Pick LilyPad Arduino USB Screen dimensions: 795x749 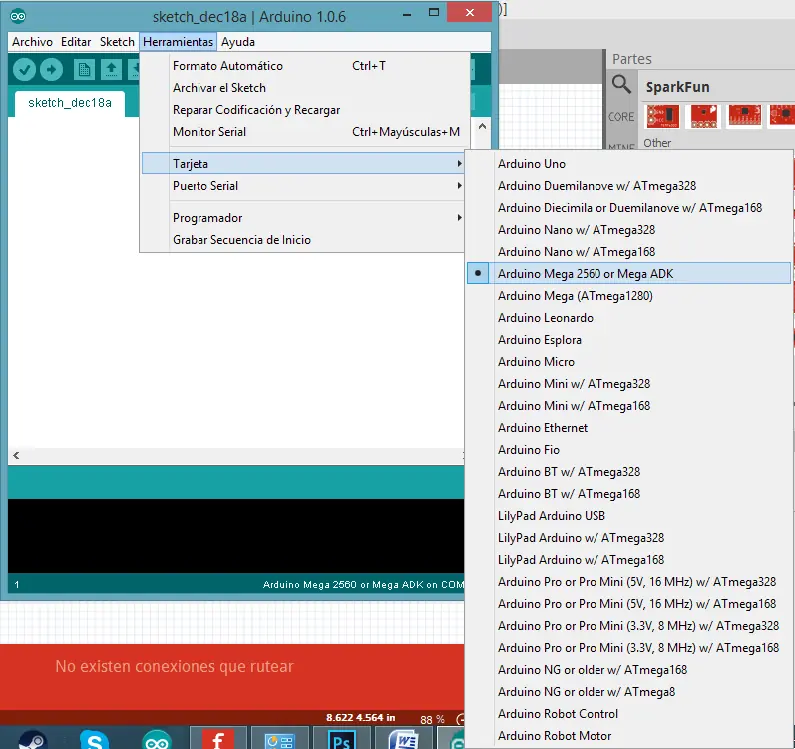tap(629, 516)
